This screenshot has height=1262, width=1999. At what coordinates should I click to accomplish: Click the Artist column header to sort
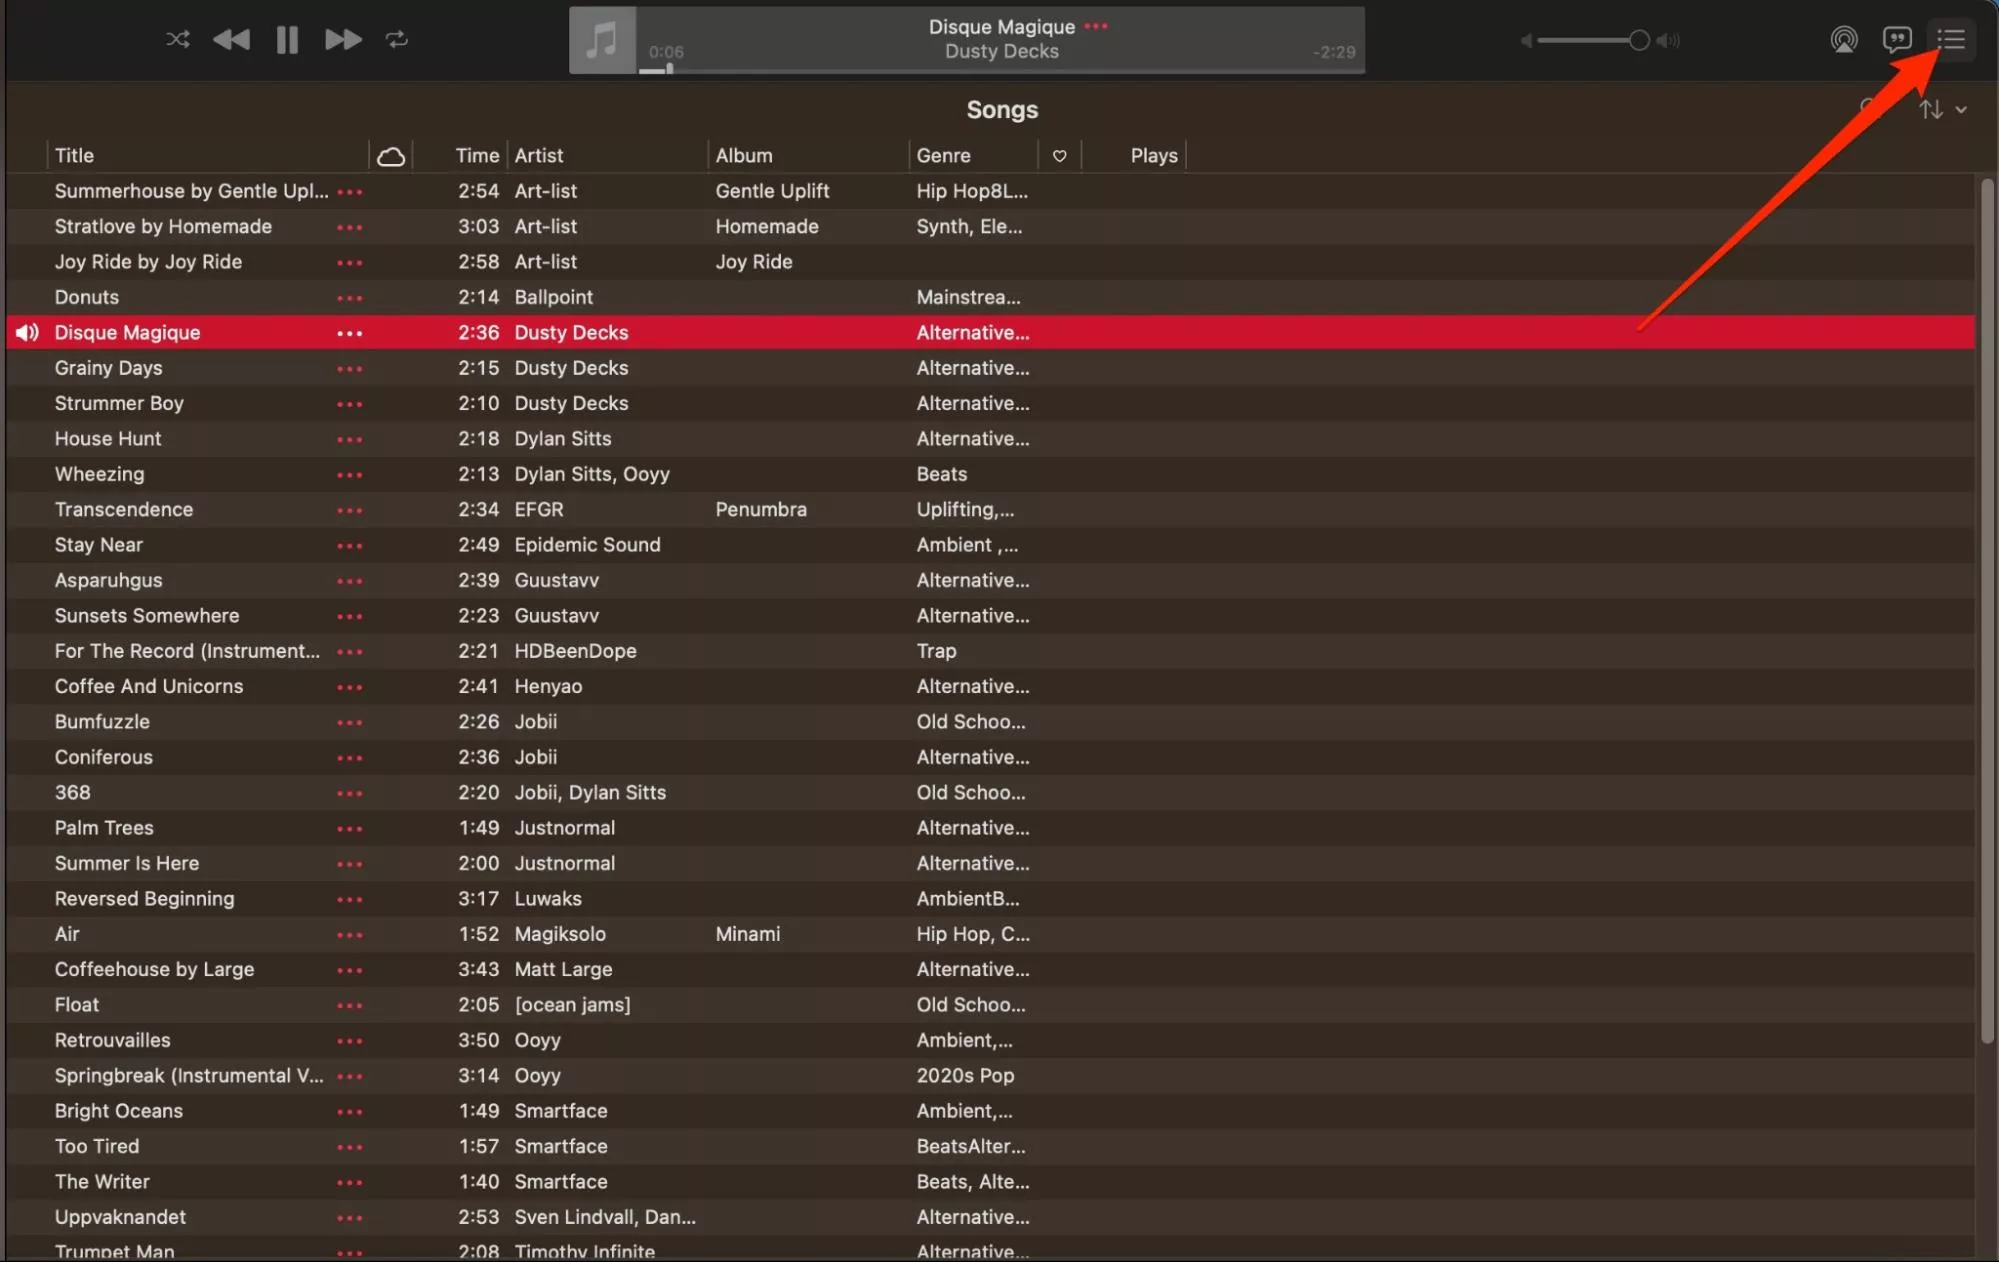pyautogui.click(x=538, y=156)
